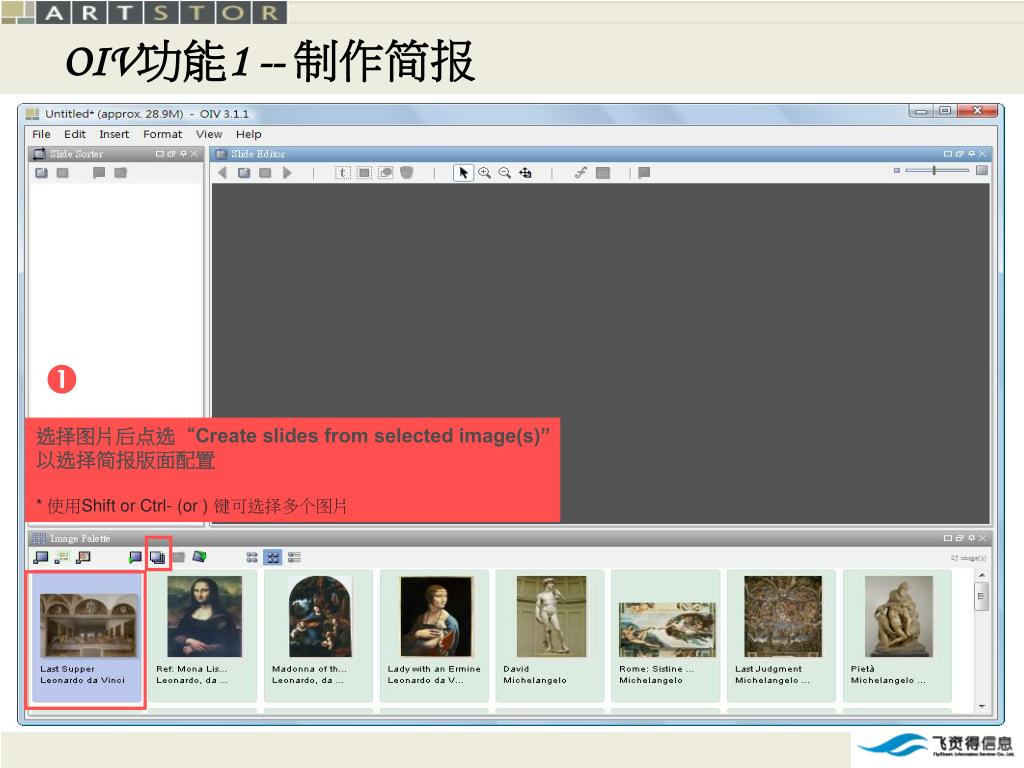This screenshot has height=768, width=1024.
Task: Open the View menu
Action: point(209,134)
